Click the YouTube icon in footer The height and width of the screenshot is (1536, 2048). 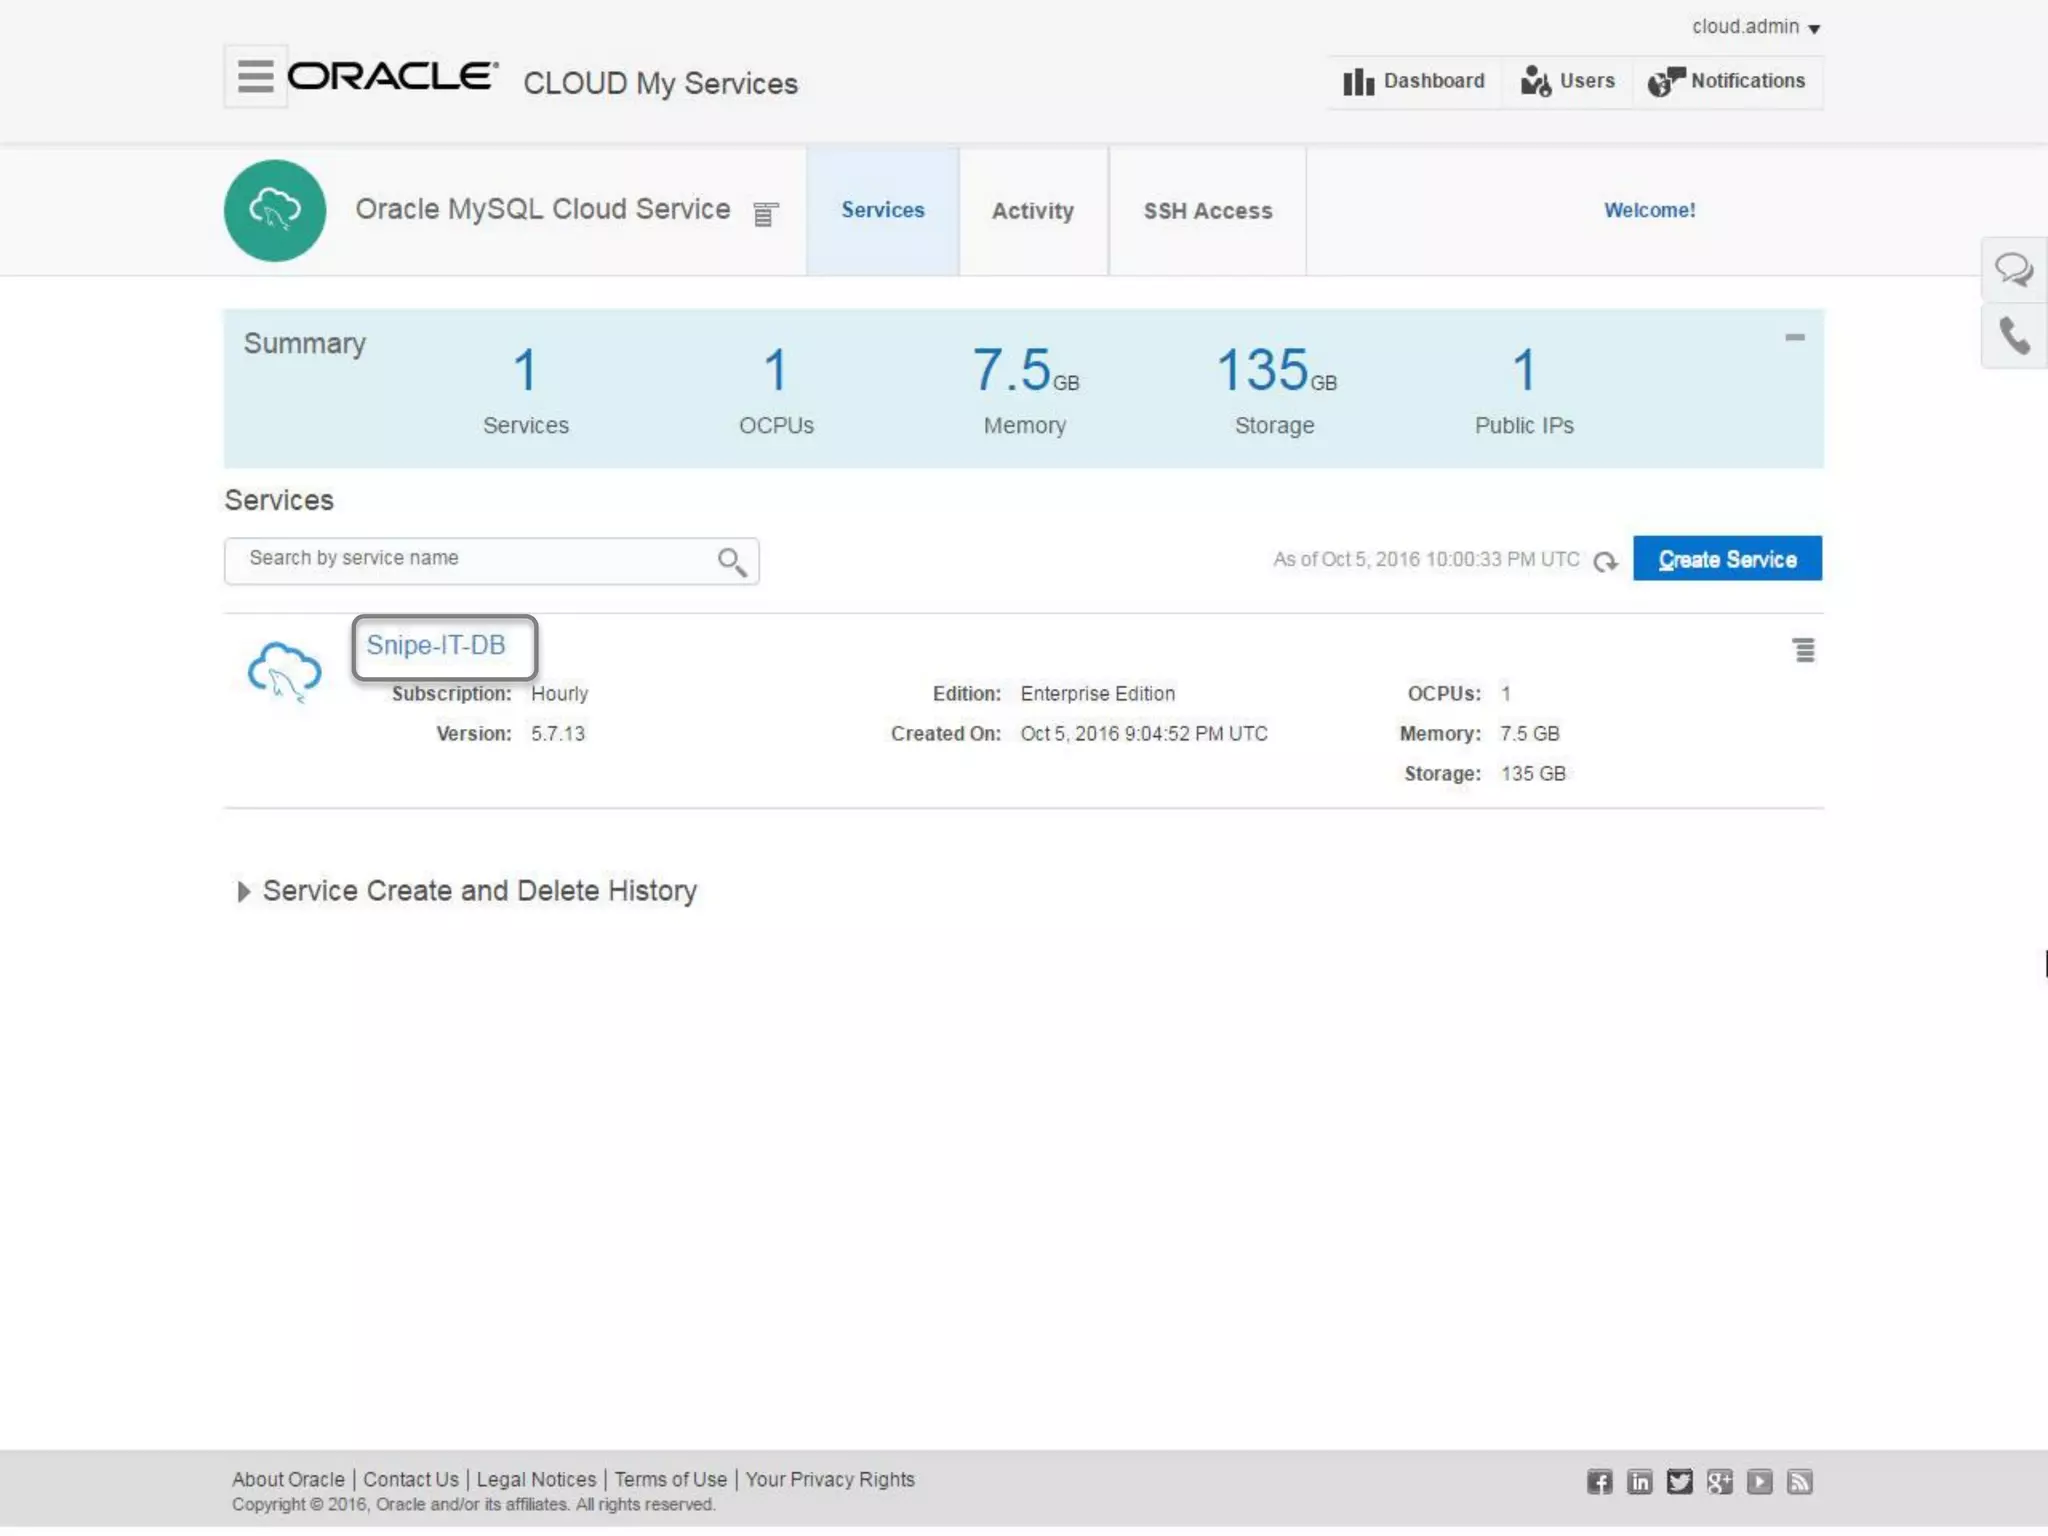(x=1760, y=1482)
